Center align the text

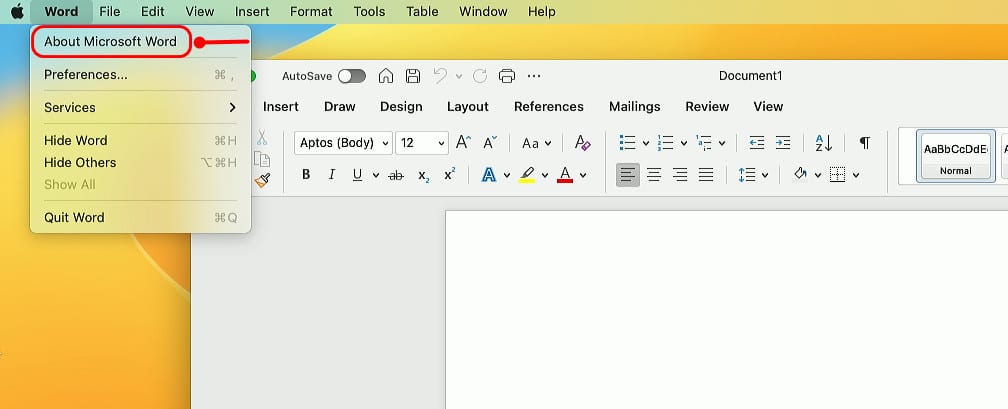click(654, 174)
